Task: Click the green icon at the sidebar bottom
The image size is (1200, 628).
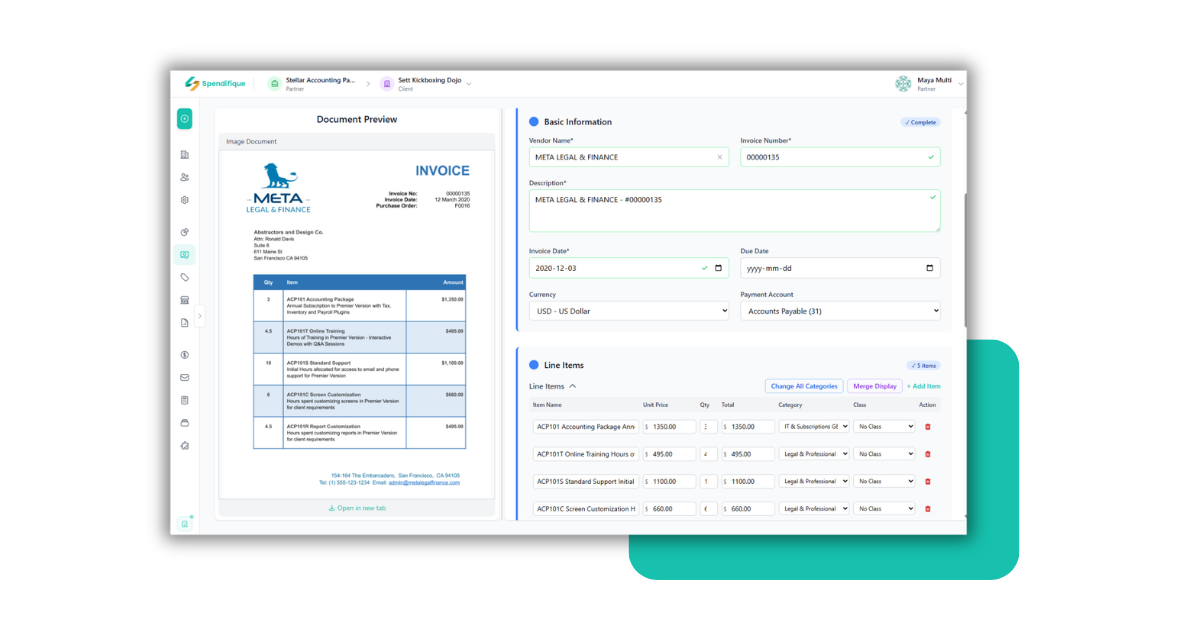Action: 185,523
